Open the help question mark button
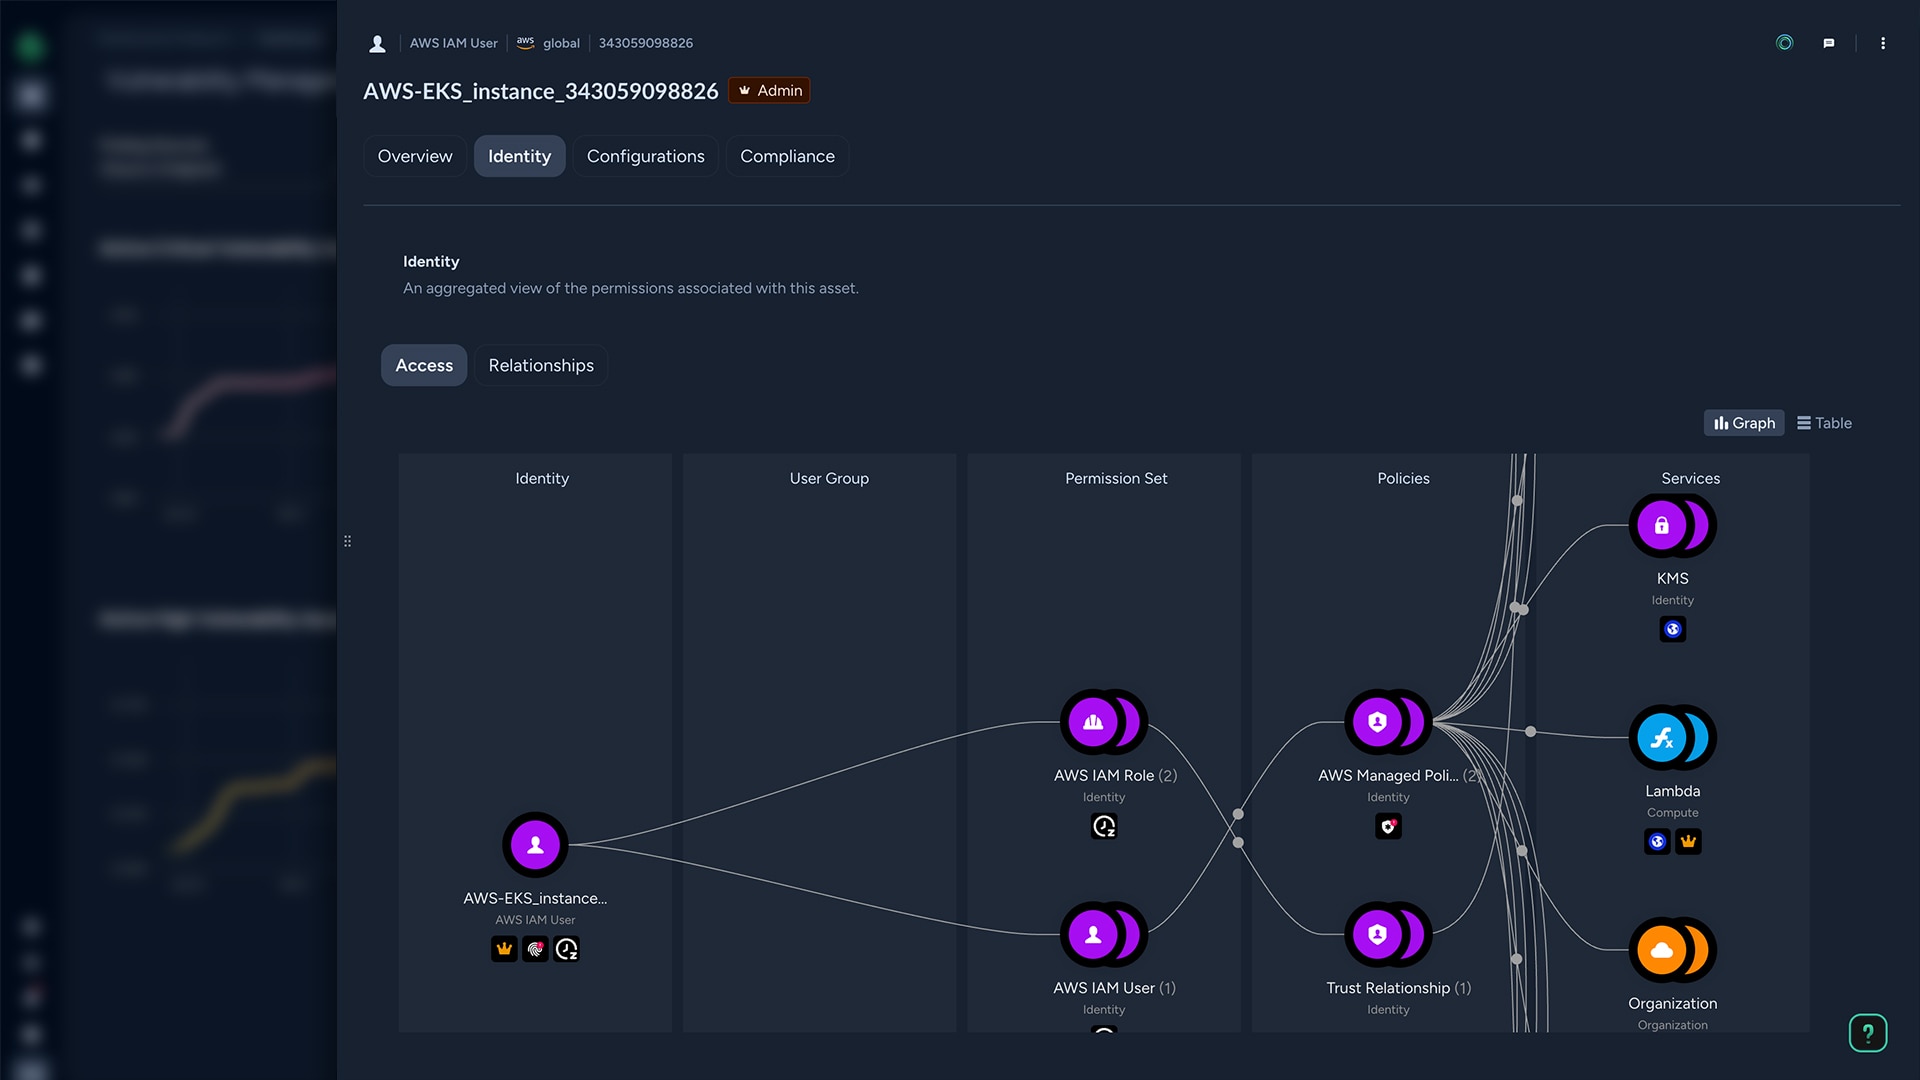Image resolution: width=1920 pixels, height=1080 pixels. point(1868,1033)
